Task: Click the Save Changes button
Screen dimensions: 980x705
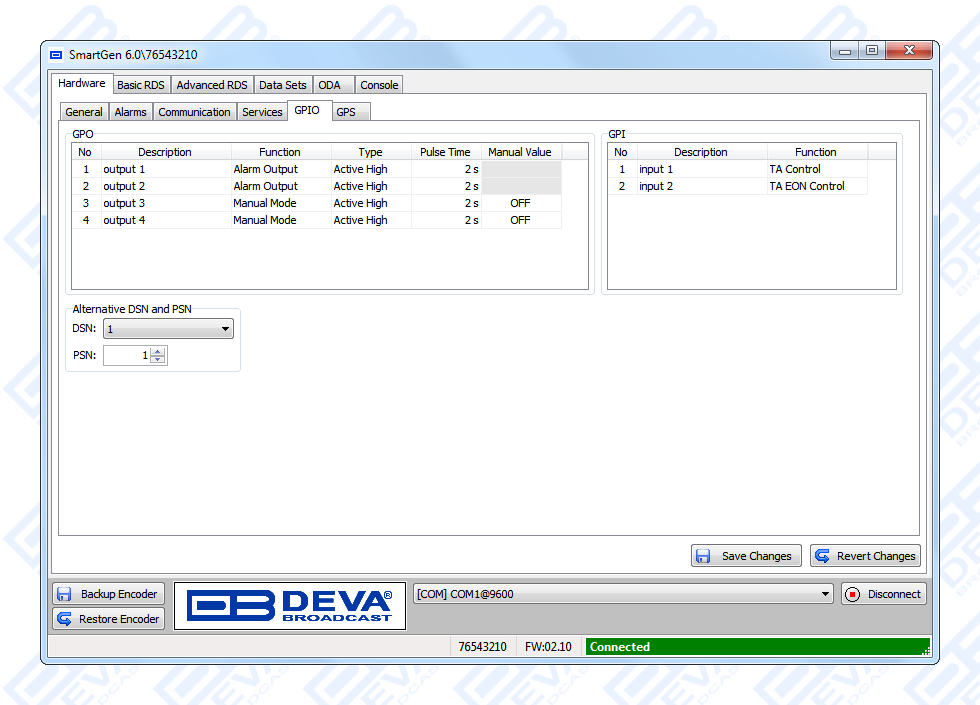Action: (x=746, y=556)
